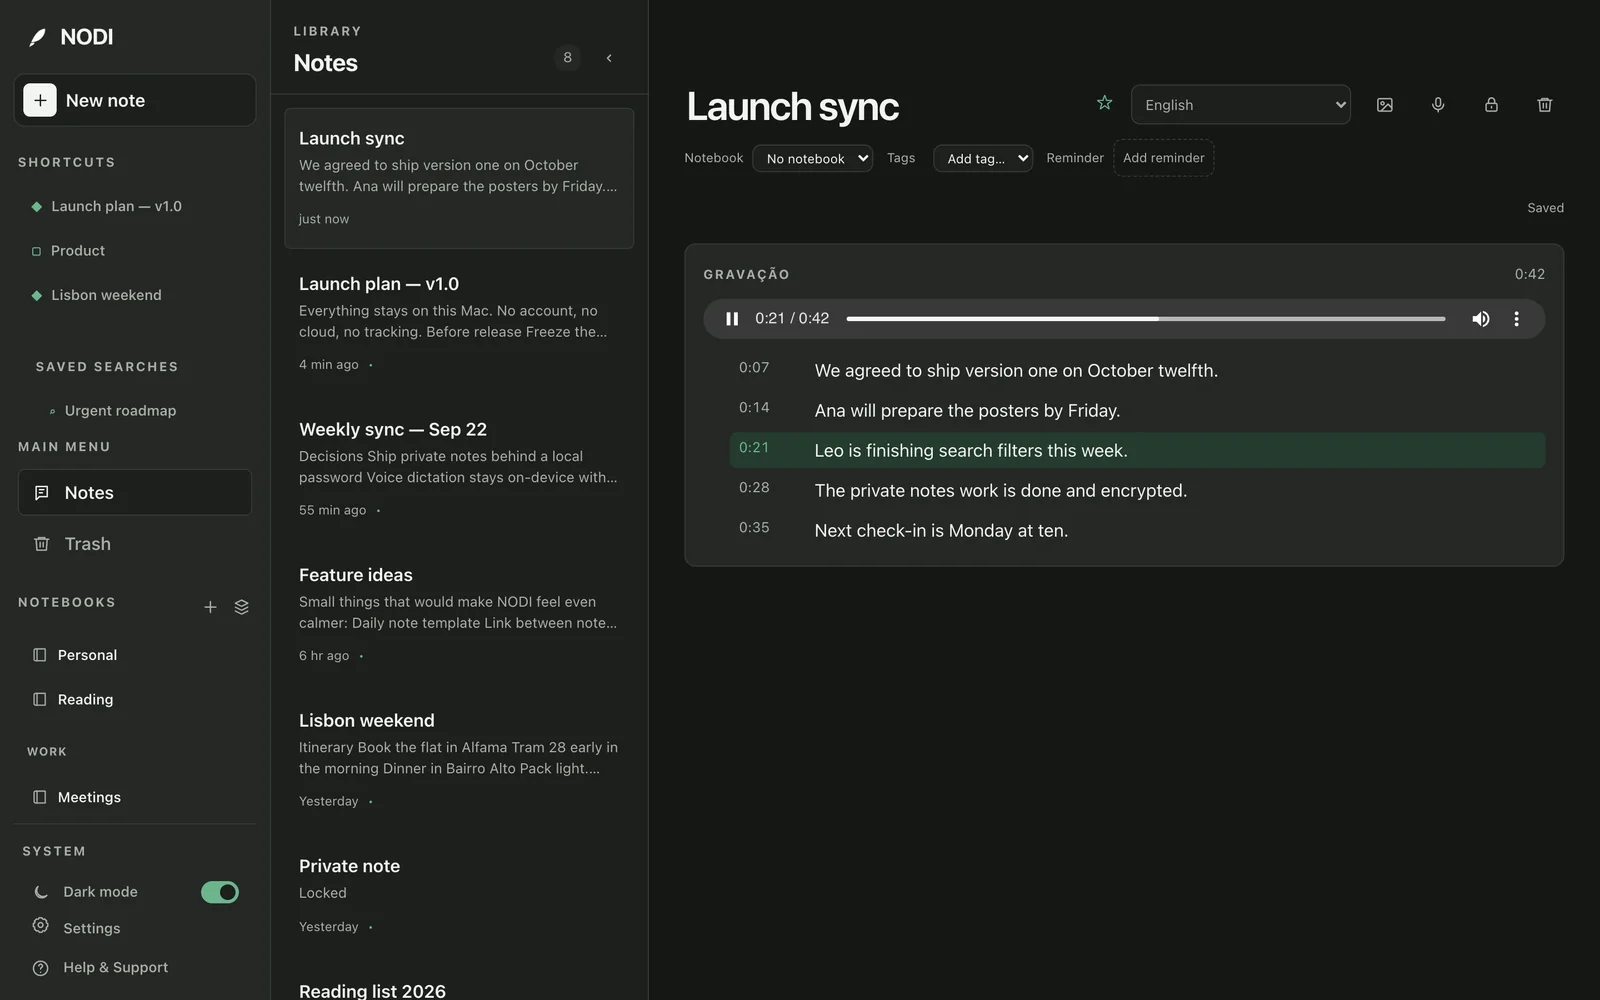Open Trash in the main menu
Screen dimensions: 1600x1000
(x=135, y=544)
